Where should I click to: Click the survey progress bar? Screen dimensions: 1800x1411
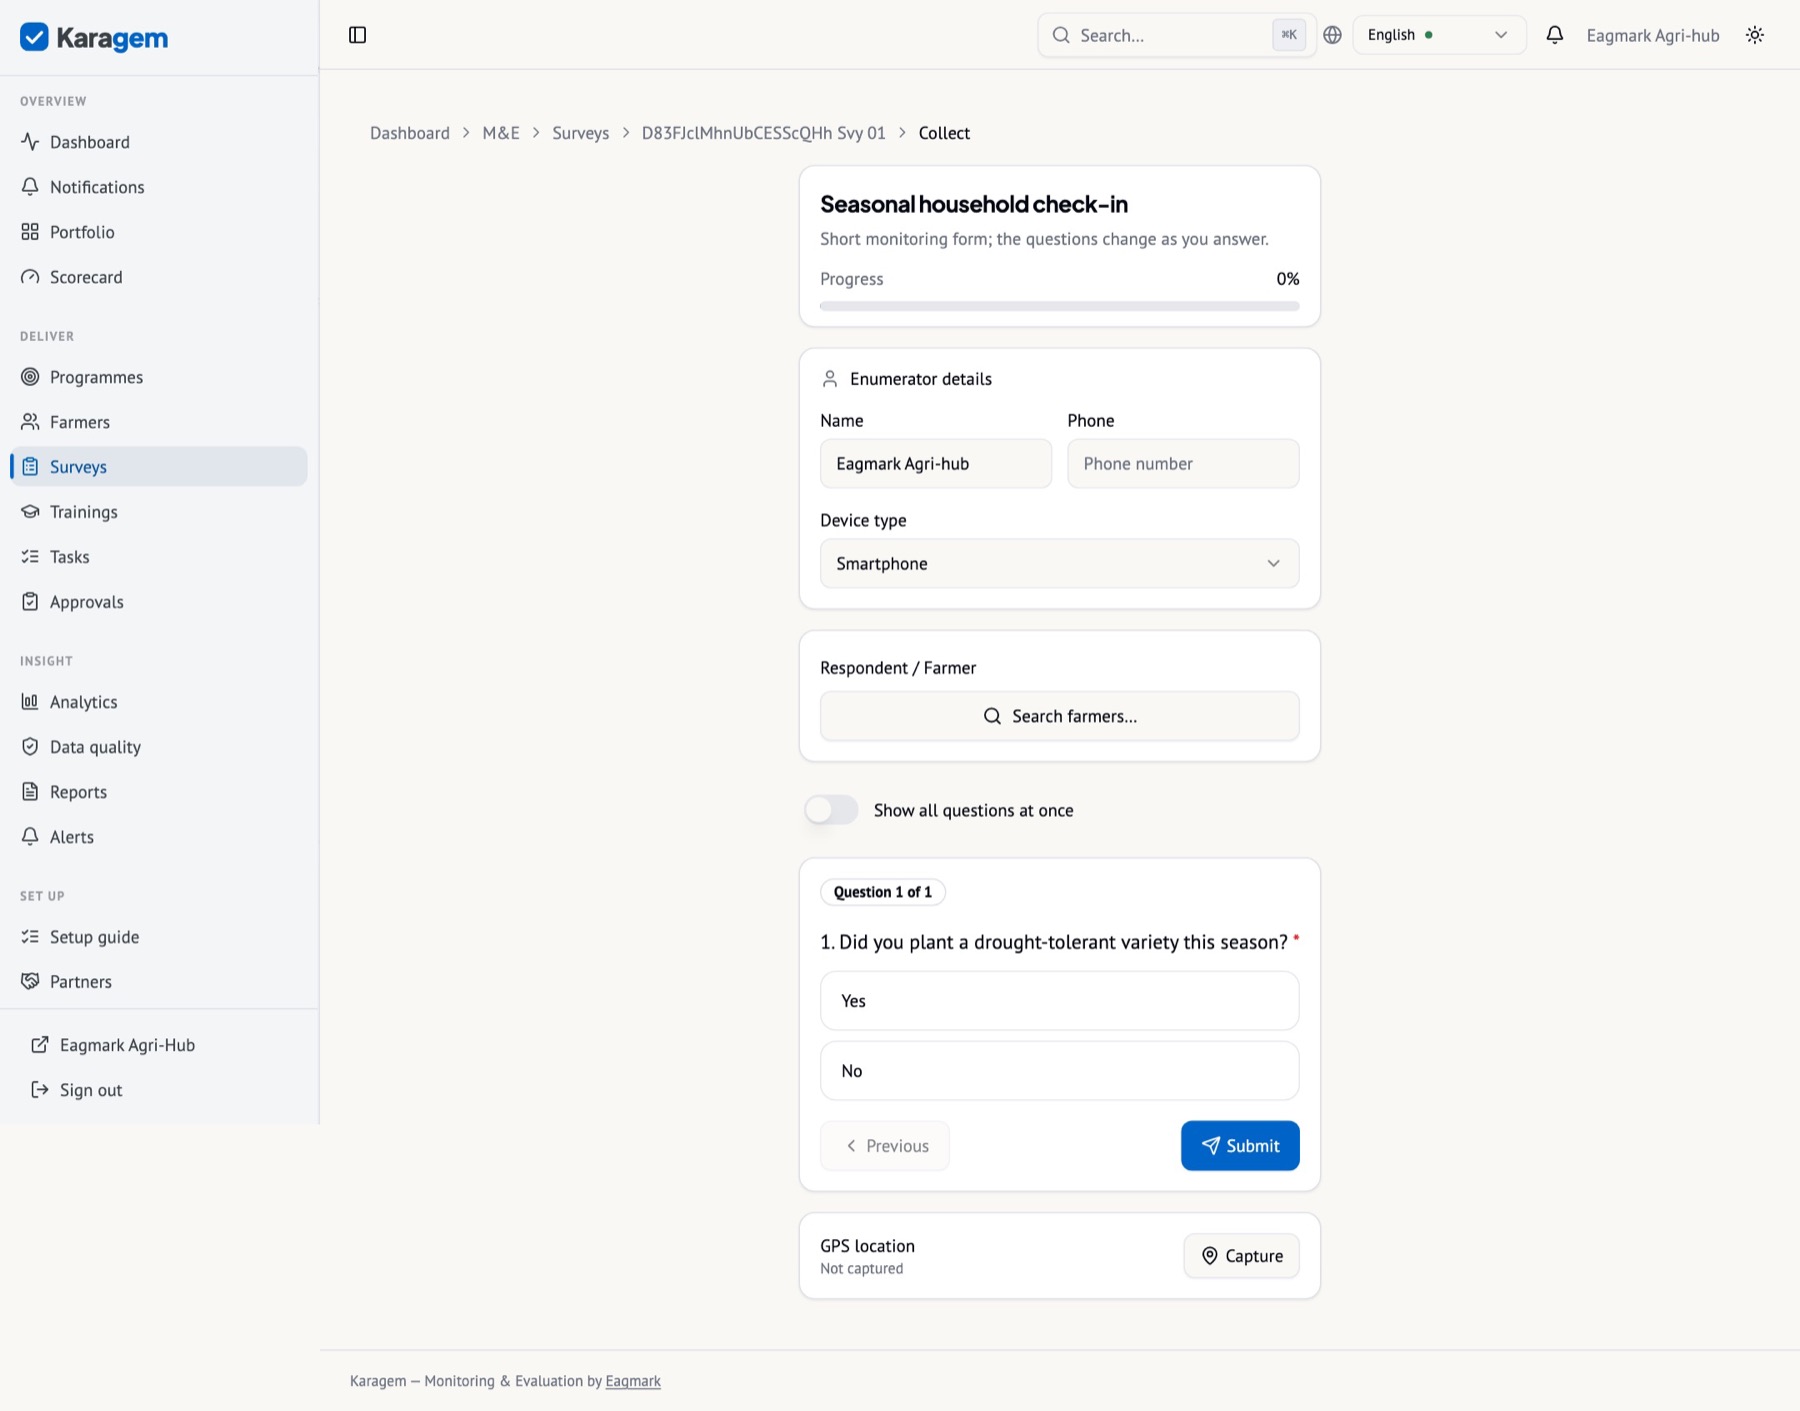1059,306
